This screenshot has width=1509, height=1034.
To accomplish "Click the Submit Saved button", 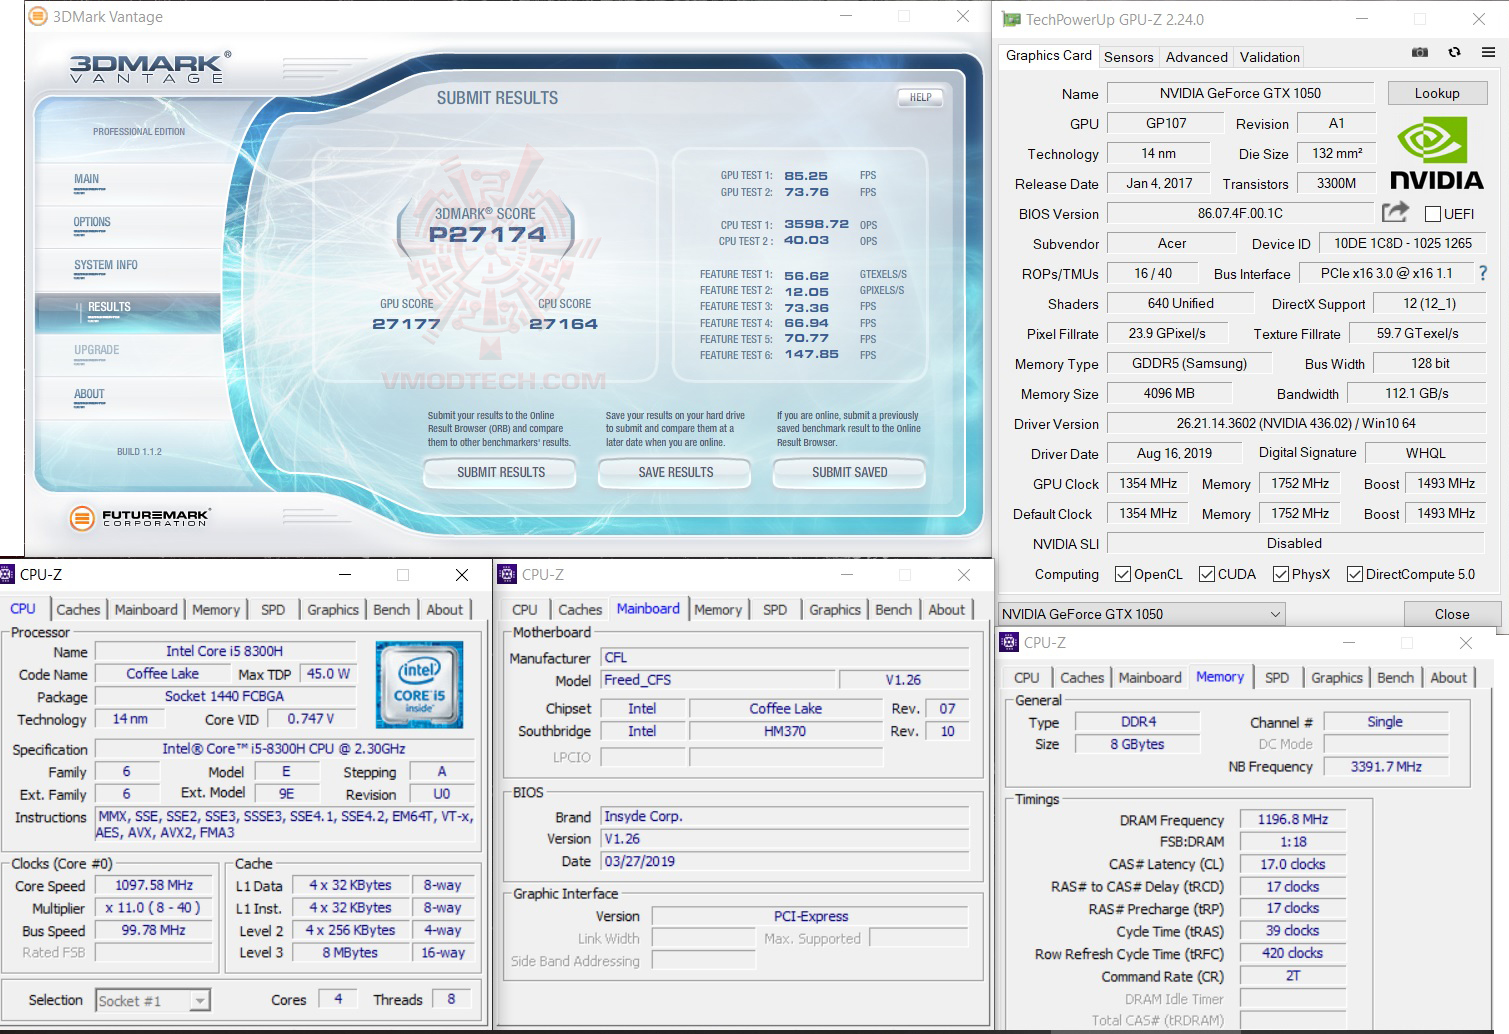I will [850, 472].
